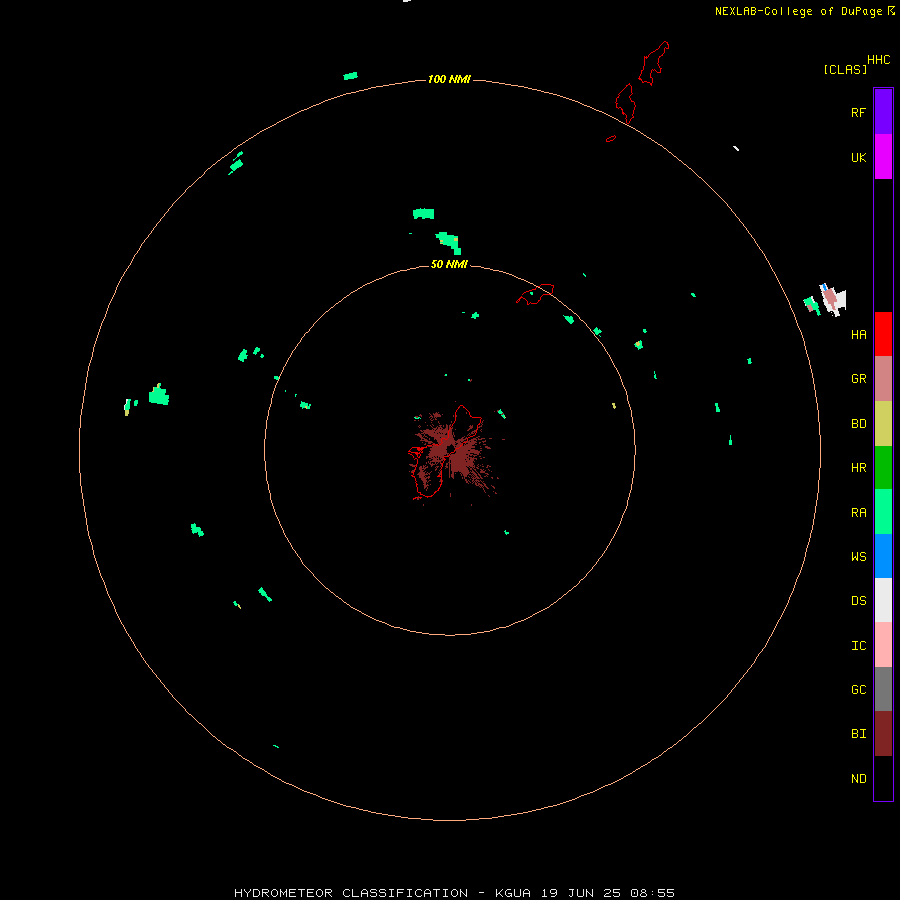
Task: Click the "GC" legend label
Action: click(858, 690)
